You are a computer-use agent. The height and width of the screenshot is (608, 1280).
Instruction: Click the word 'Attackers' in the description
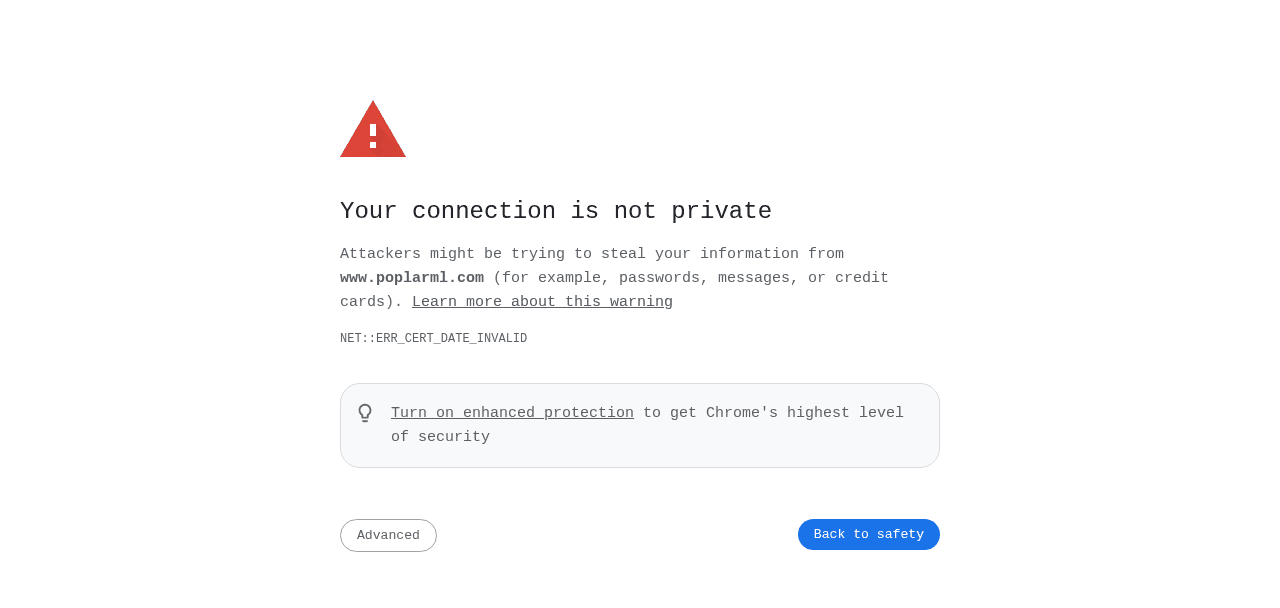pyautogui.click(x=380, y=254)
